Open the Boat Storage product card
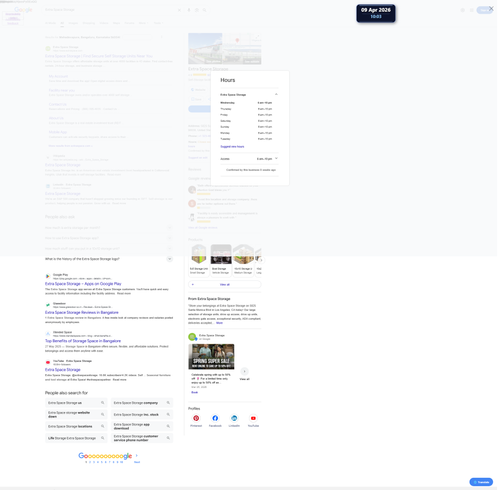This screenshot has height=490, width=500. (x=221, y=260)
